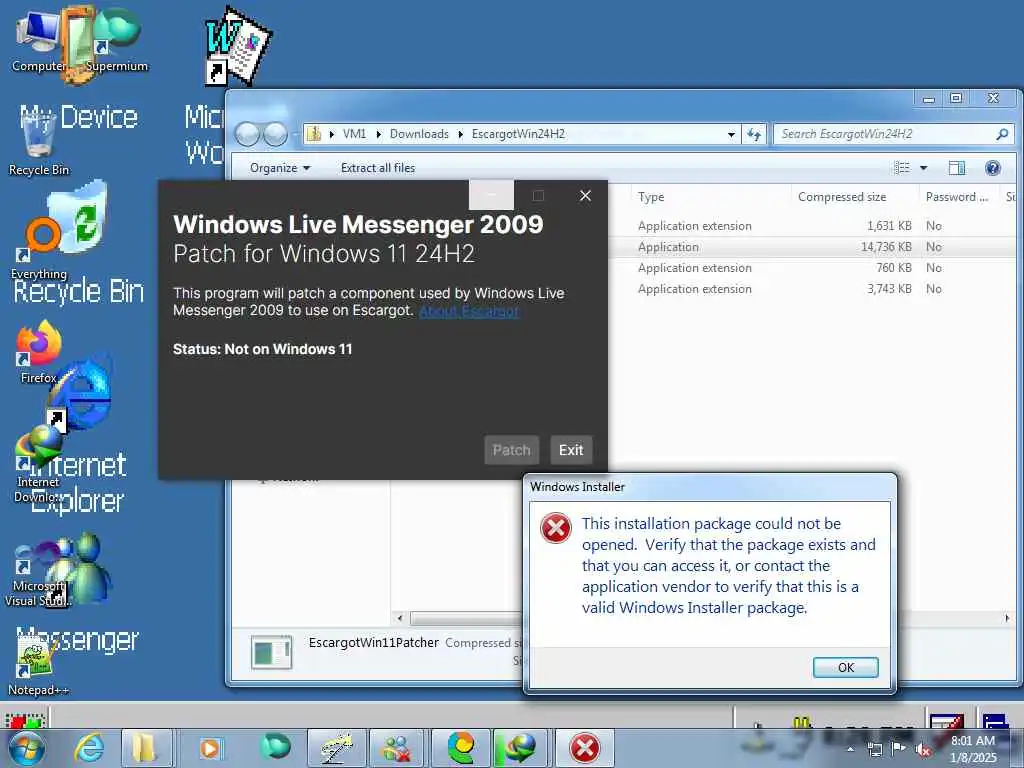Screen dimensions: 1024x768
Task: Go forward in the Explorer window
Action: coord(276,134)
